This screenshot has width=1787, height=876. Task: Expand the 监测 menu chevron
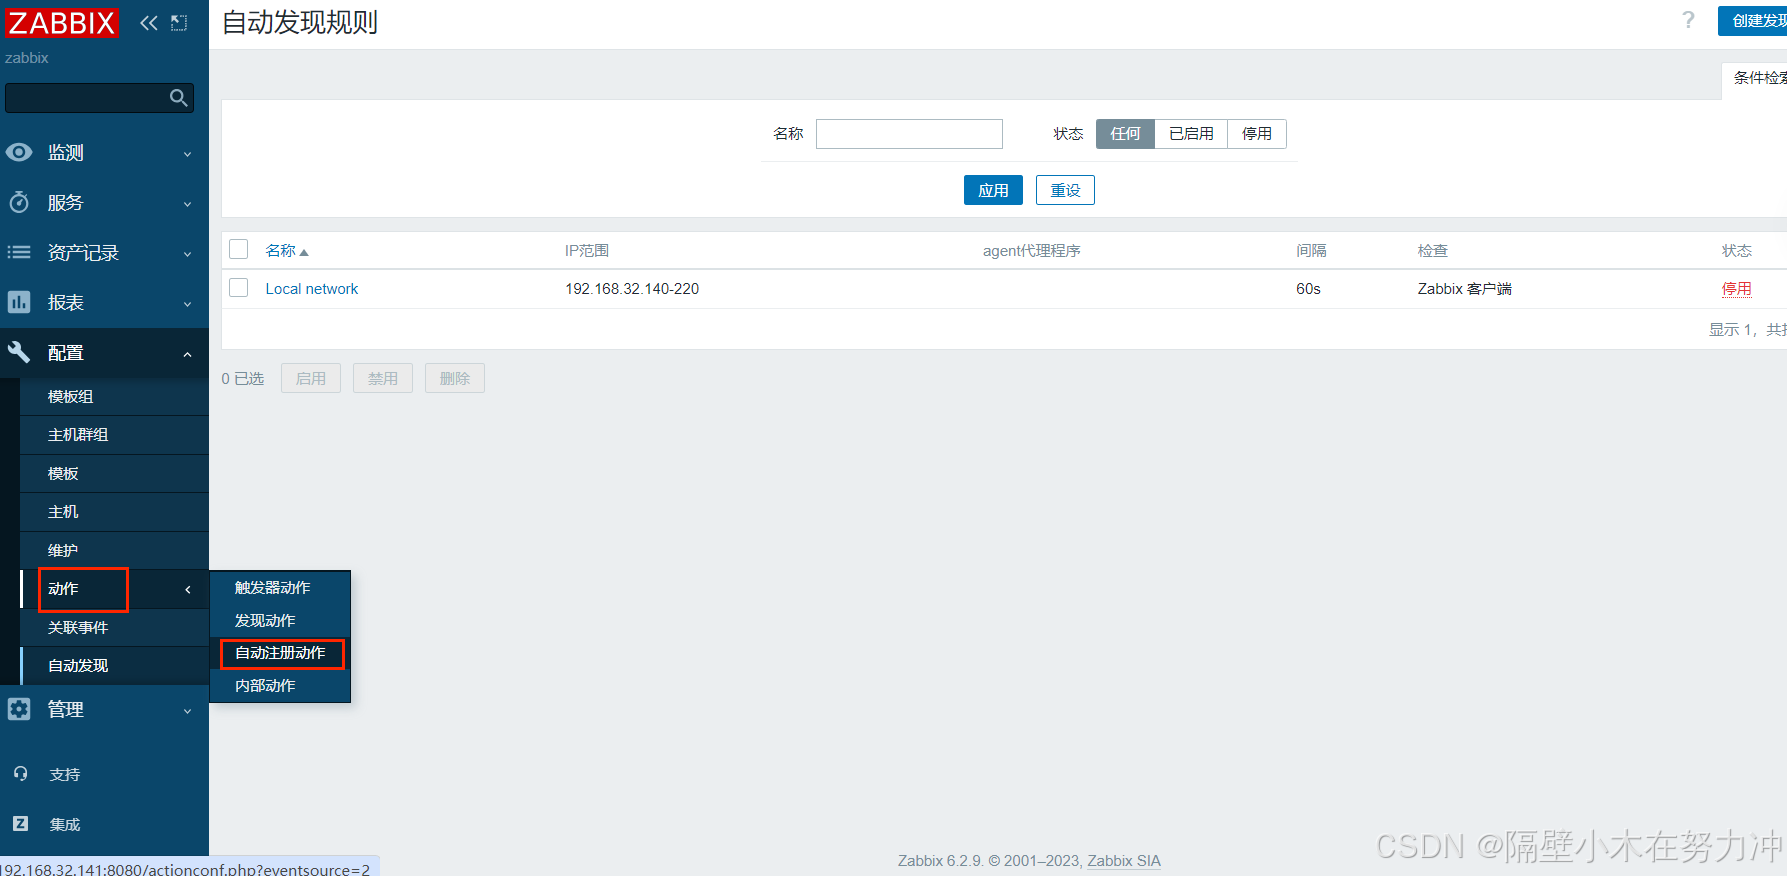tap(187, 154)
